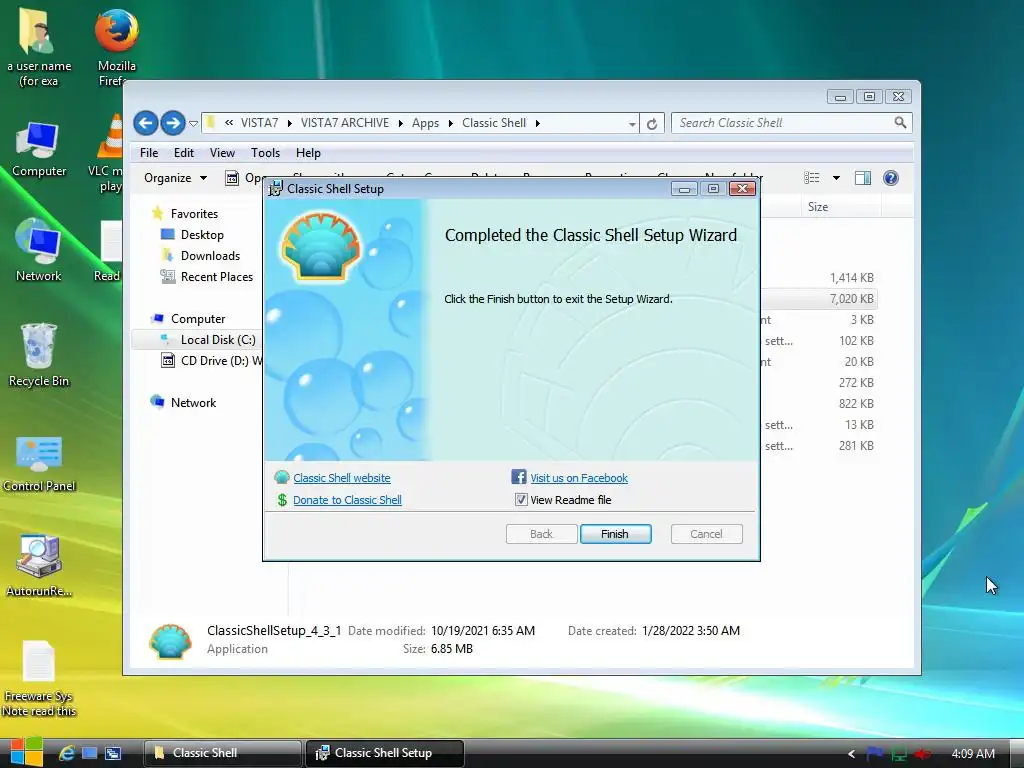Open the user name folder desktop icon

(39, 47)
